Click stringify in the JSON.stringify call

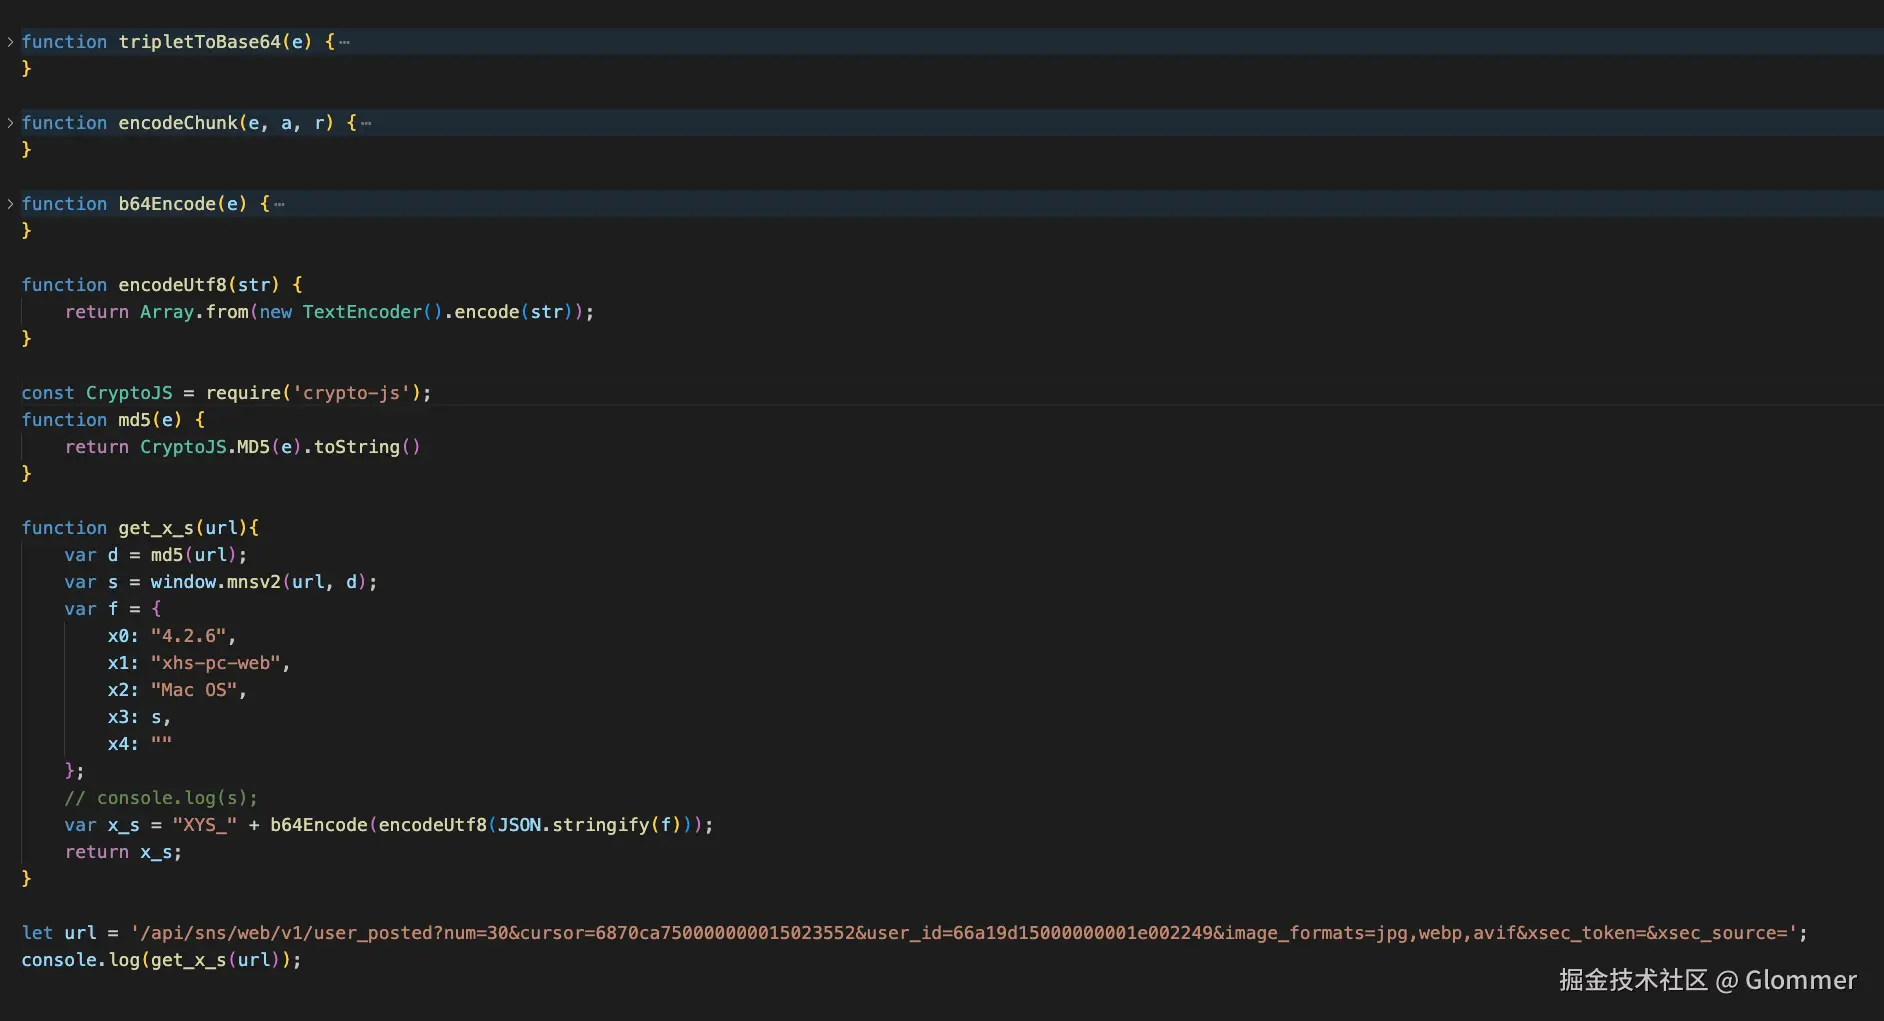(601, 825)
